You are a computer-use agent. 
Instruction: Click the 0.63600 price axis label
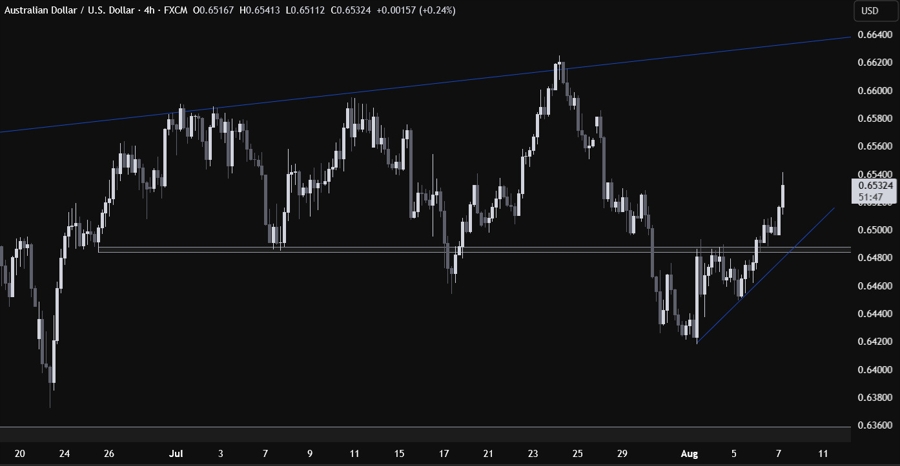(x=875, y=426)
